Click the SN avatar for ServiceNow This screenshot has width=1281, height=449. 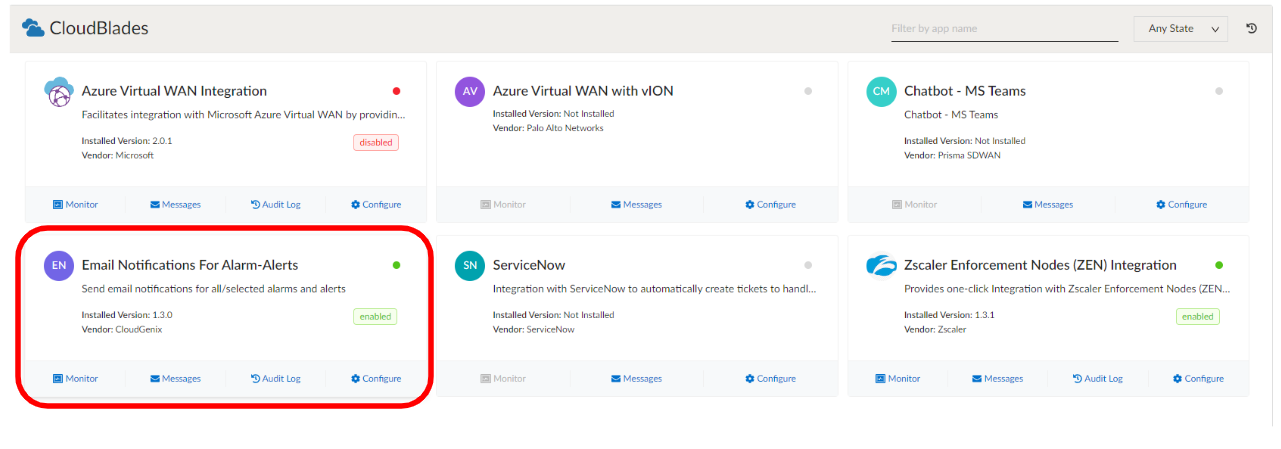(x=470, y=265)
